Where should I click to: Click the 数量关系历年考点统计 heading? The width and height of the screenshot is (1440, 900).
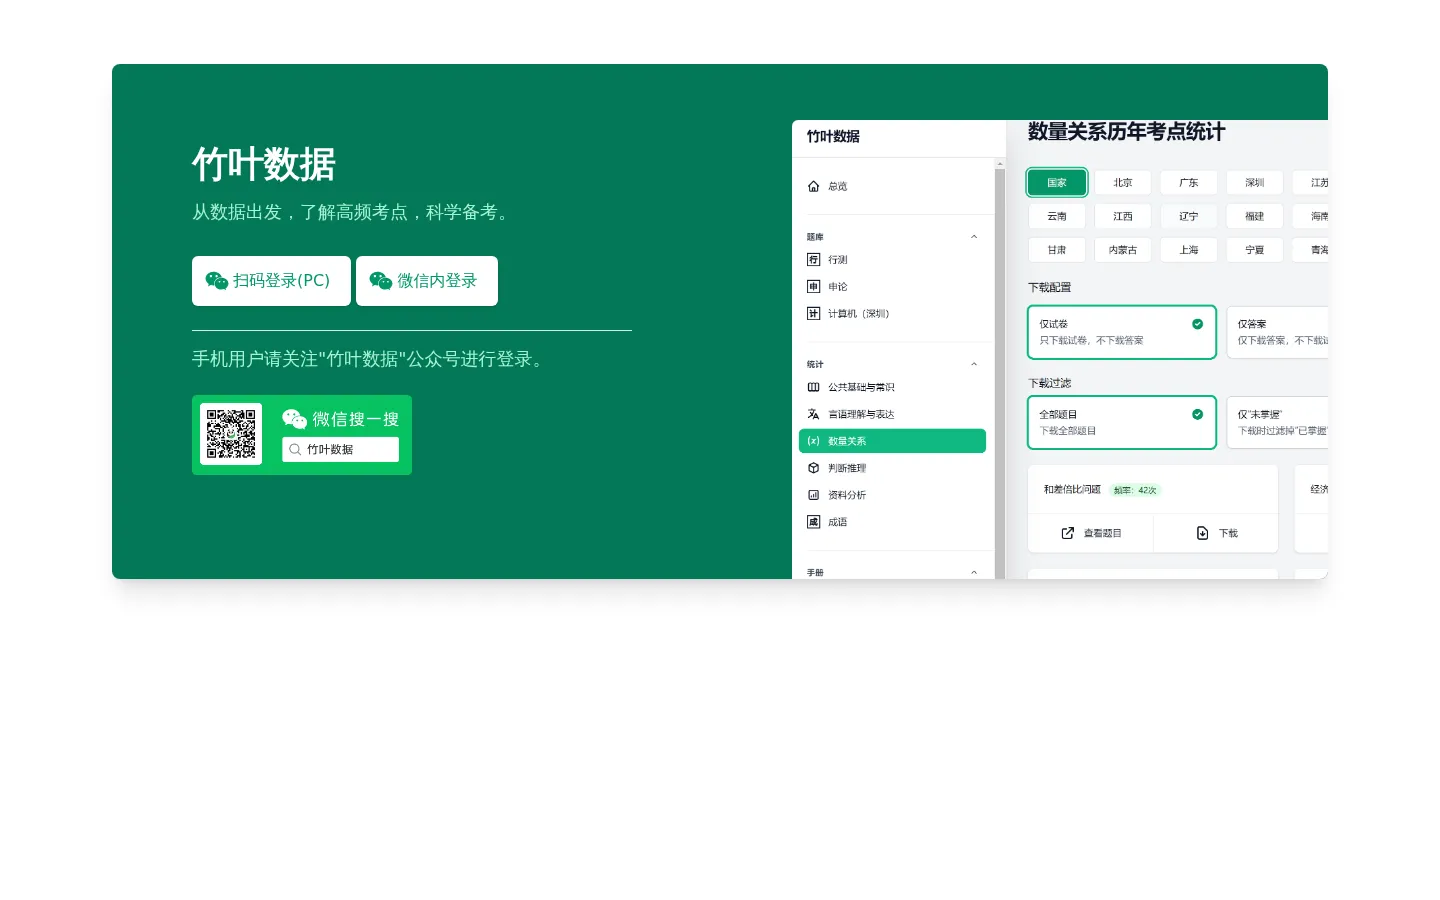click(1126, 132)
